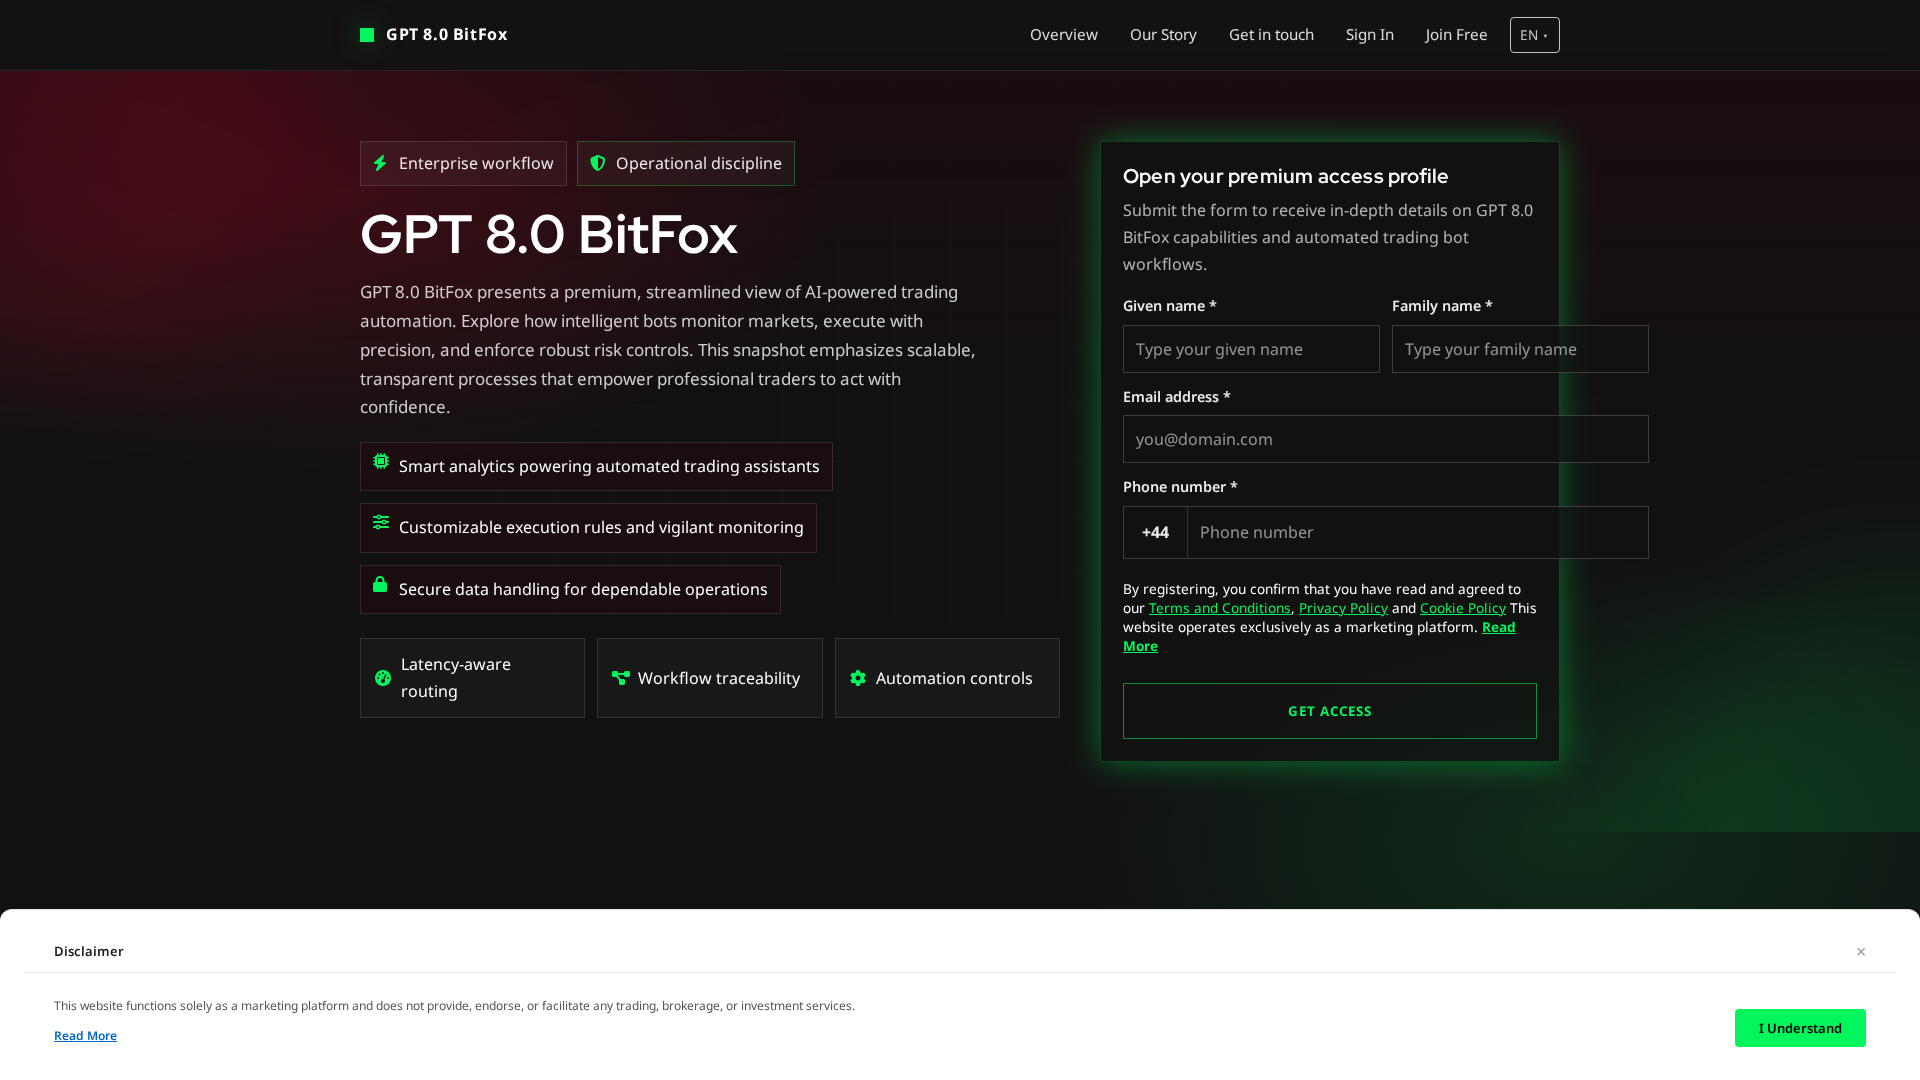The height and width of the screenshot is (1080, 1920).
Task: Click the padlock icon for secure data handling
Action: click(x=380, y=584)
